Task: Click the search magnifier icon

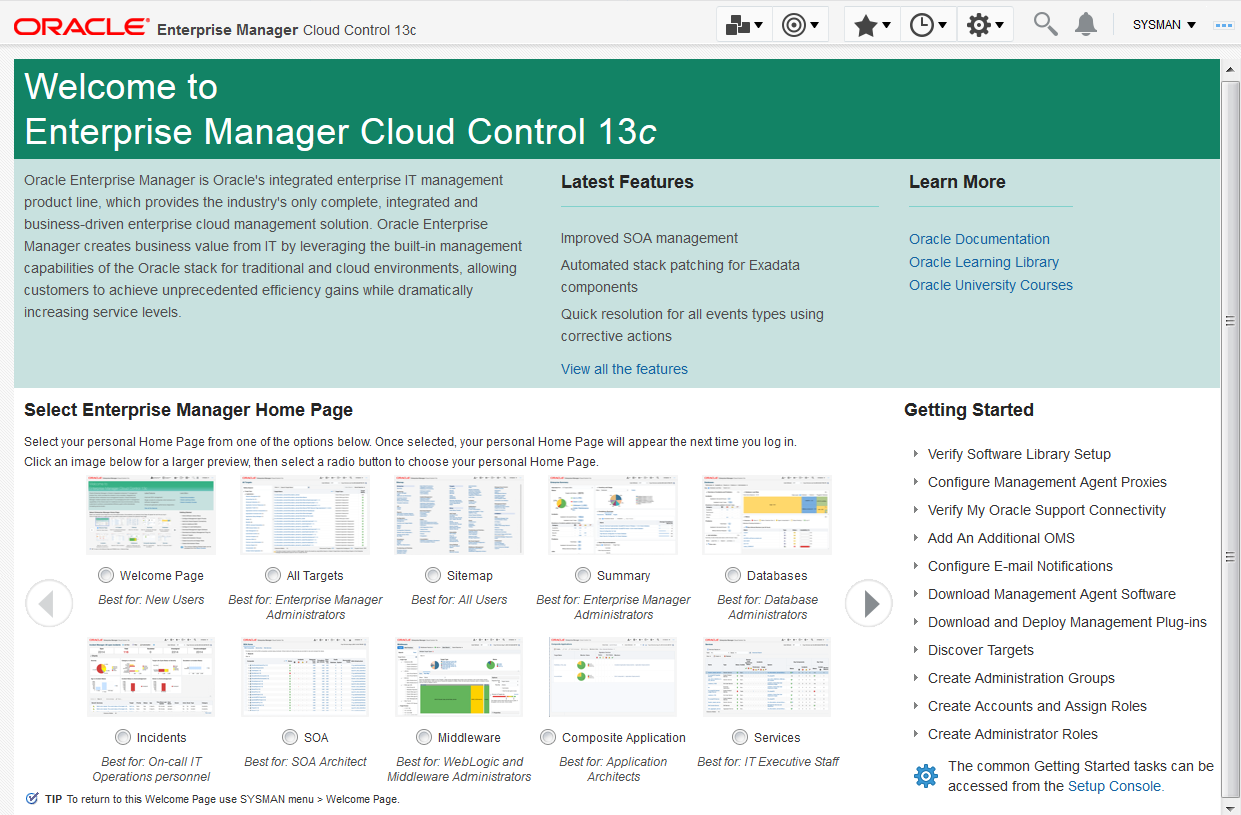Action: 1044,23
